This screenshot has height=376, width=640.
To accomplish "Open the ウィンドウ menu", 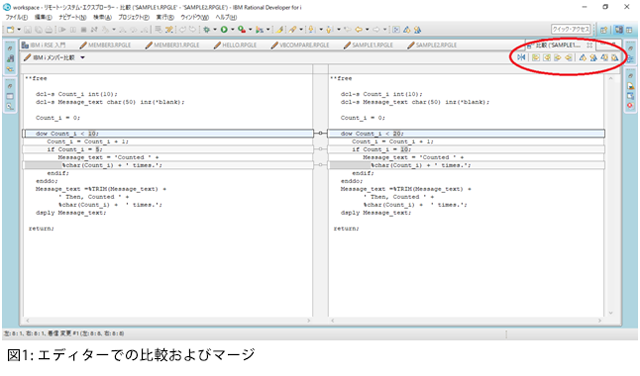I will 195,17.
